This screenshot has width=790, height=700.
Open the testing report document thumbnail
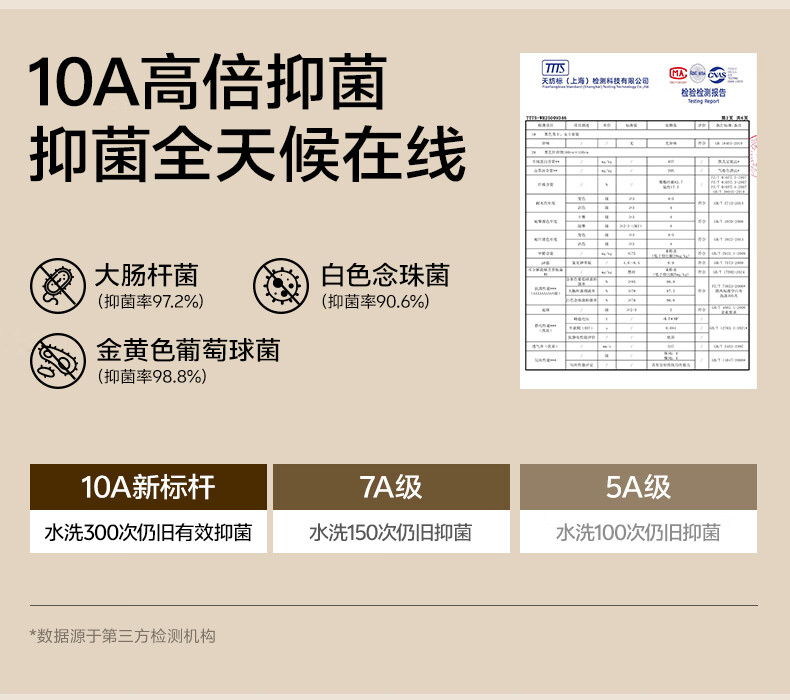[x=638, y=221]
